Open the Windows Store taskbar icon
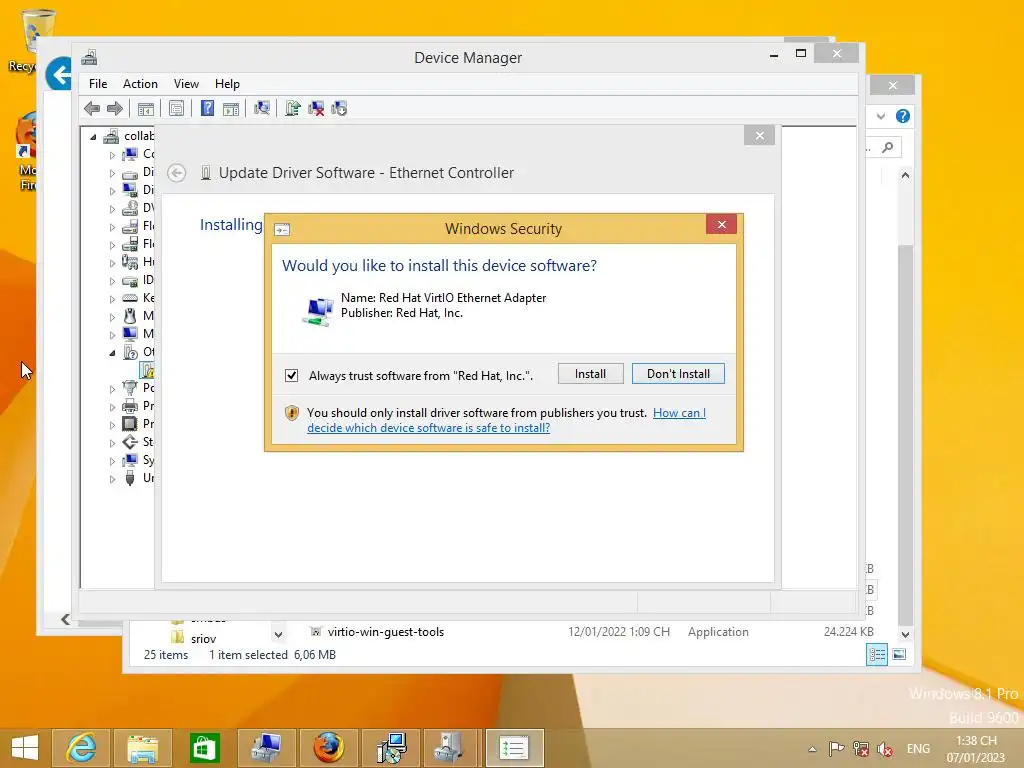 point(204,748)
